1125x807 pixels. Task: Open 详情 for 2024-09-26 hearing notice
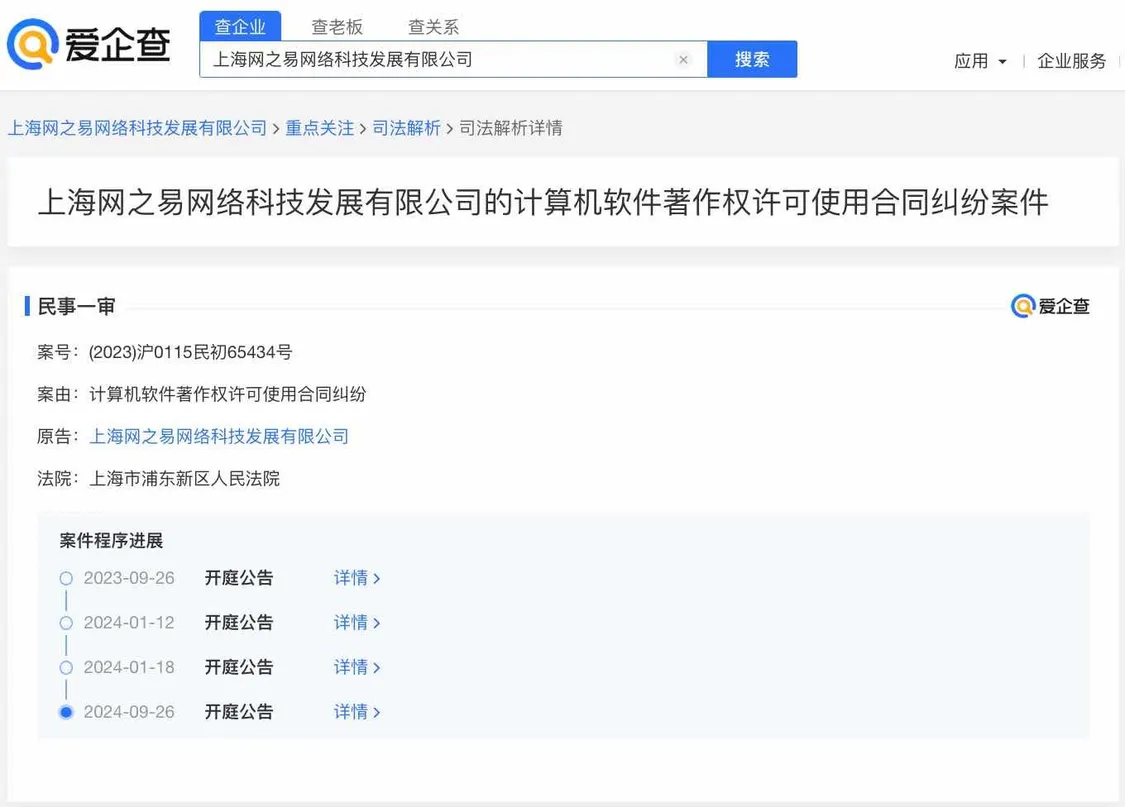point(357,712)
